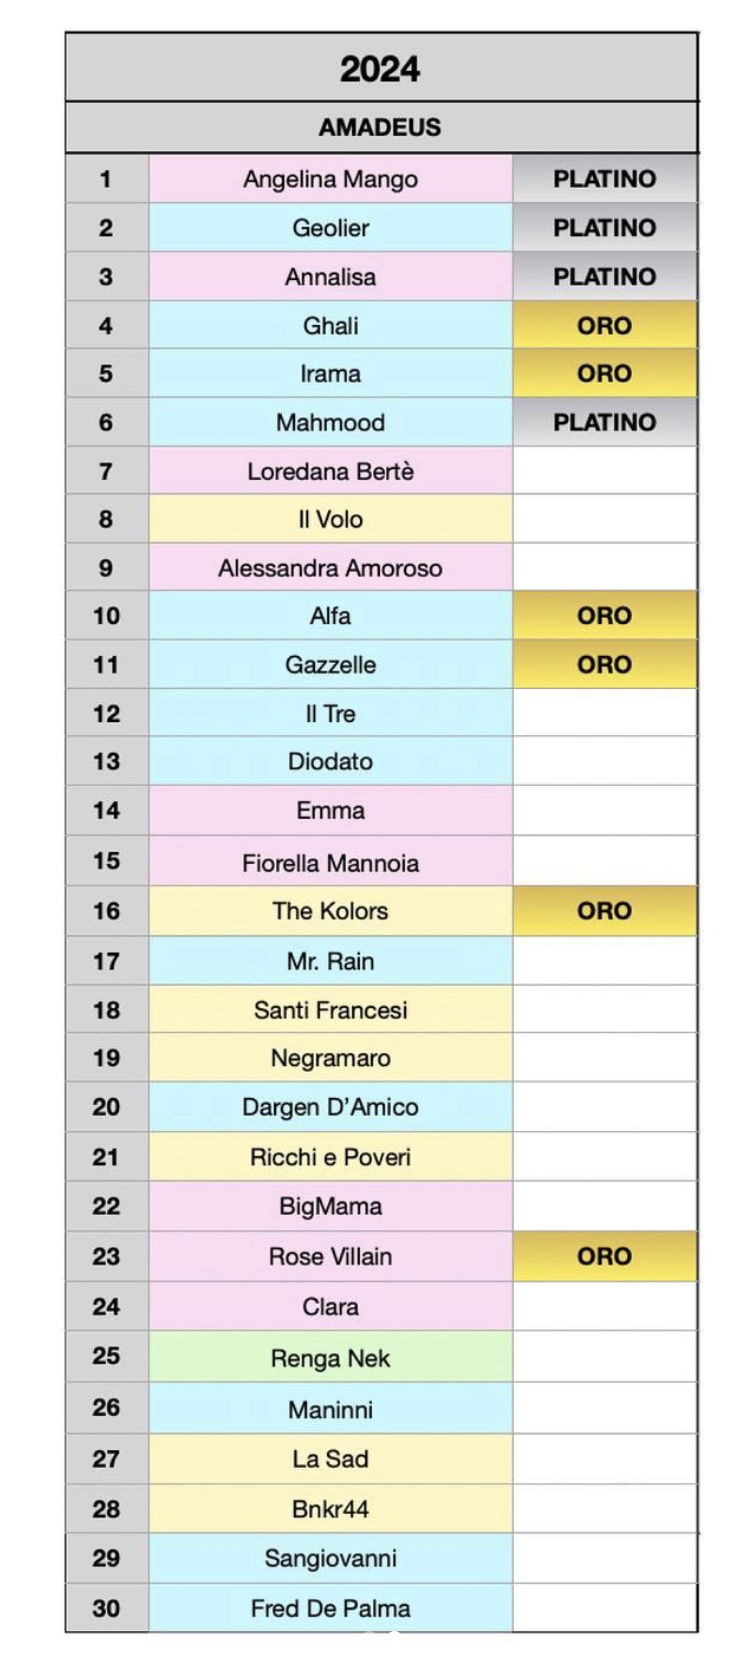Click the row number 10 cell
This screenshot has height=1664, width=736.
(107, 616)
